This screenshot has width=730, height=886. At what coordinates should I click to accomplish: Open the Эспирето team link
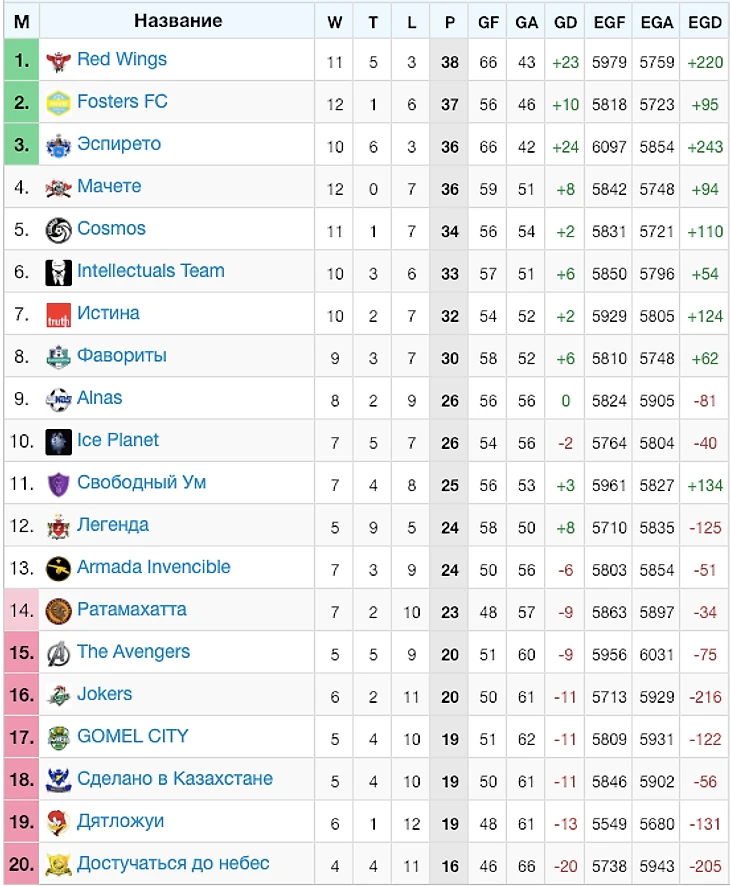[119, 144]
